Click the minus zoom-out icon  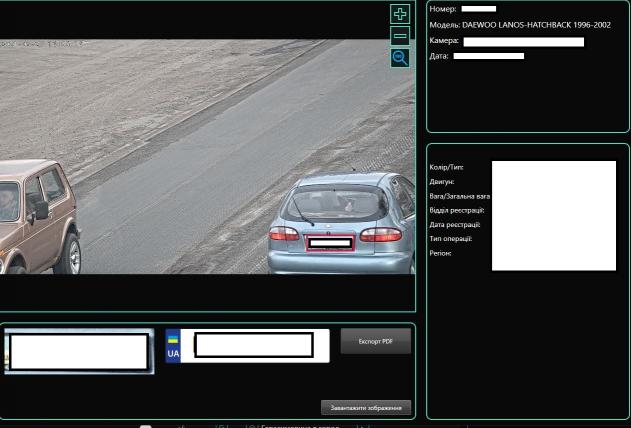pyautogui.click(x=400, y=36)
